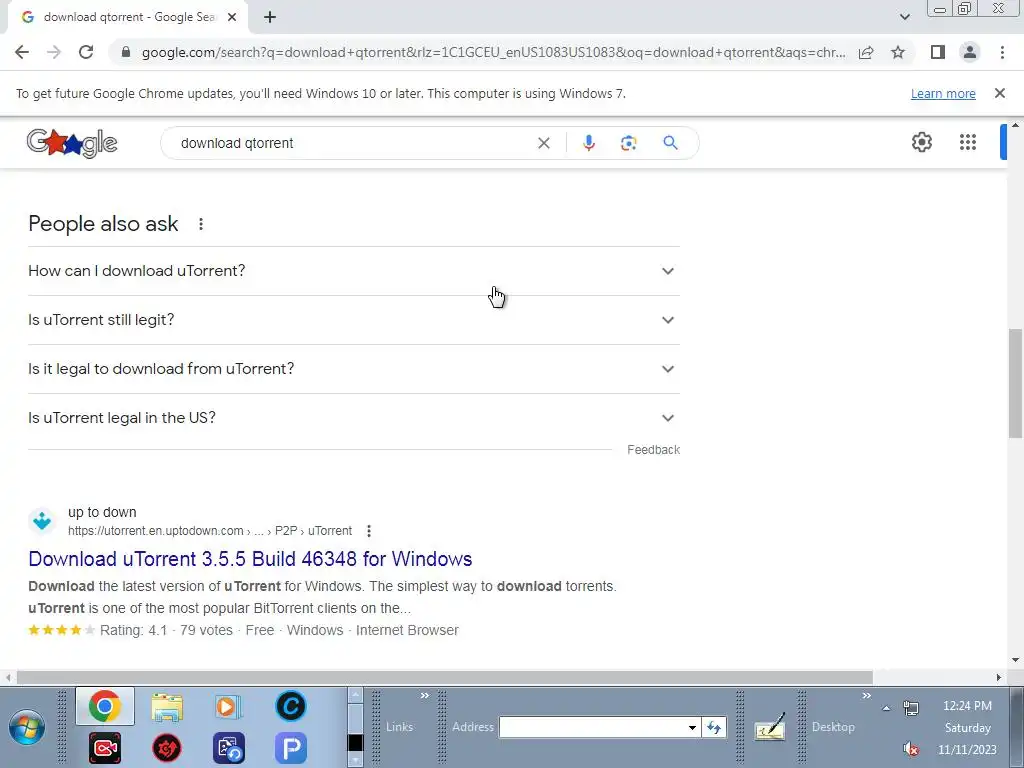This screenshot has width=1024, height=768.
Task: Show hidden tray icons arrow
Action: [886, 708]
